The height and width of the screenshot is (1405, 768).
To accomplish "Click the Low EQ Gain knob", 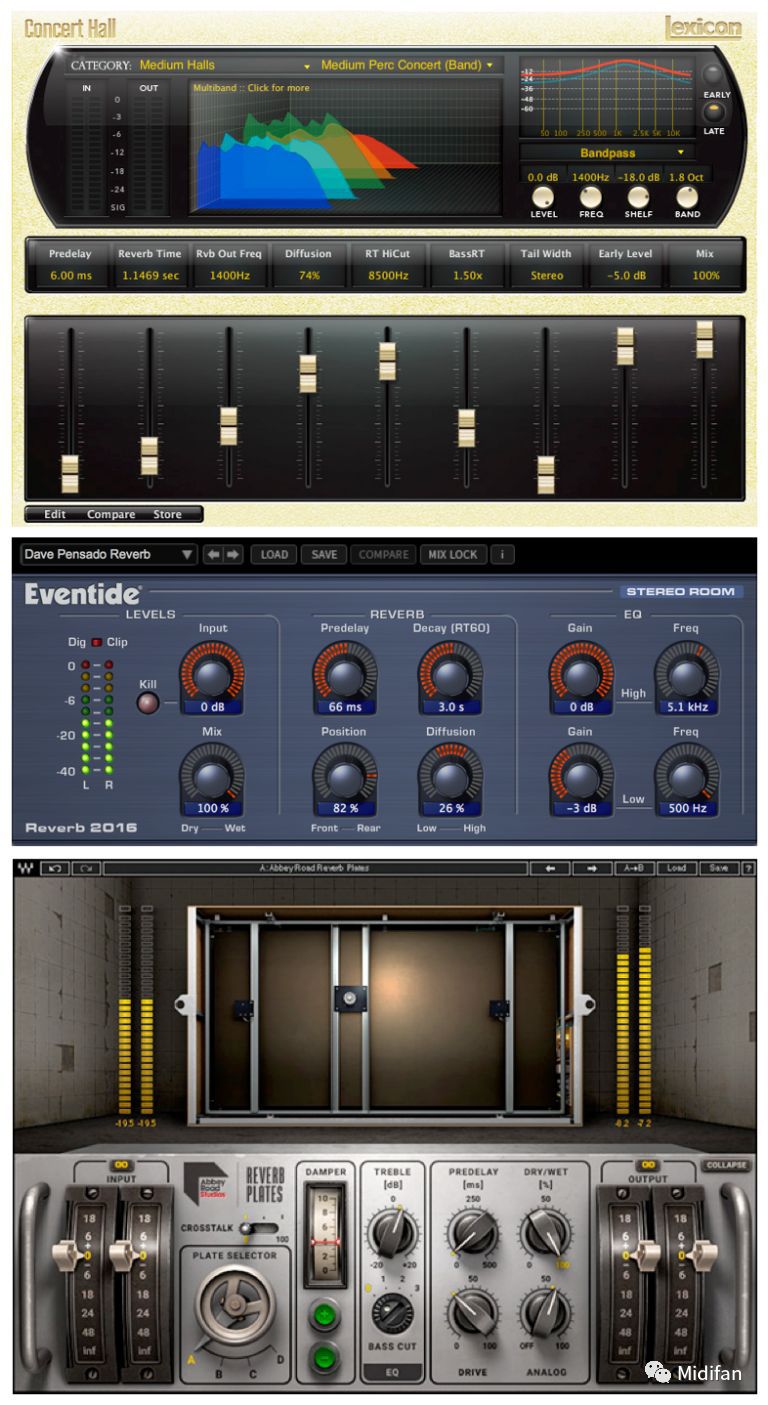I will 581,779.
